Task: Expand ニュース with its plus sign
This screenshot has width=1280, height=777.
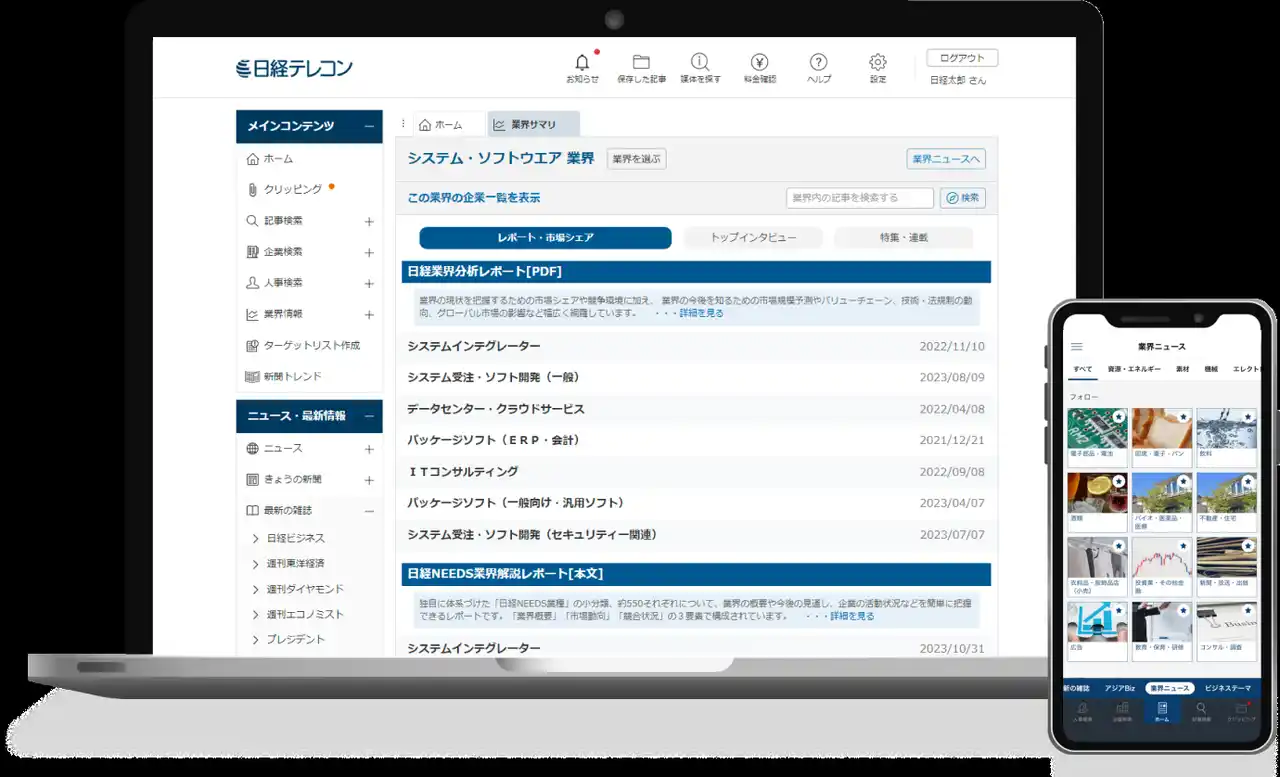Action: point(369,449)
